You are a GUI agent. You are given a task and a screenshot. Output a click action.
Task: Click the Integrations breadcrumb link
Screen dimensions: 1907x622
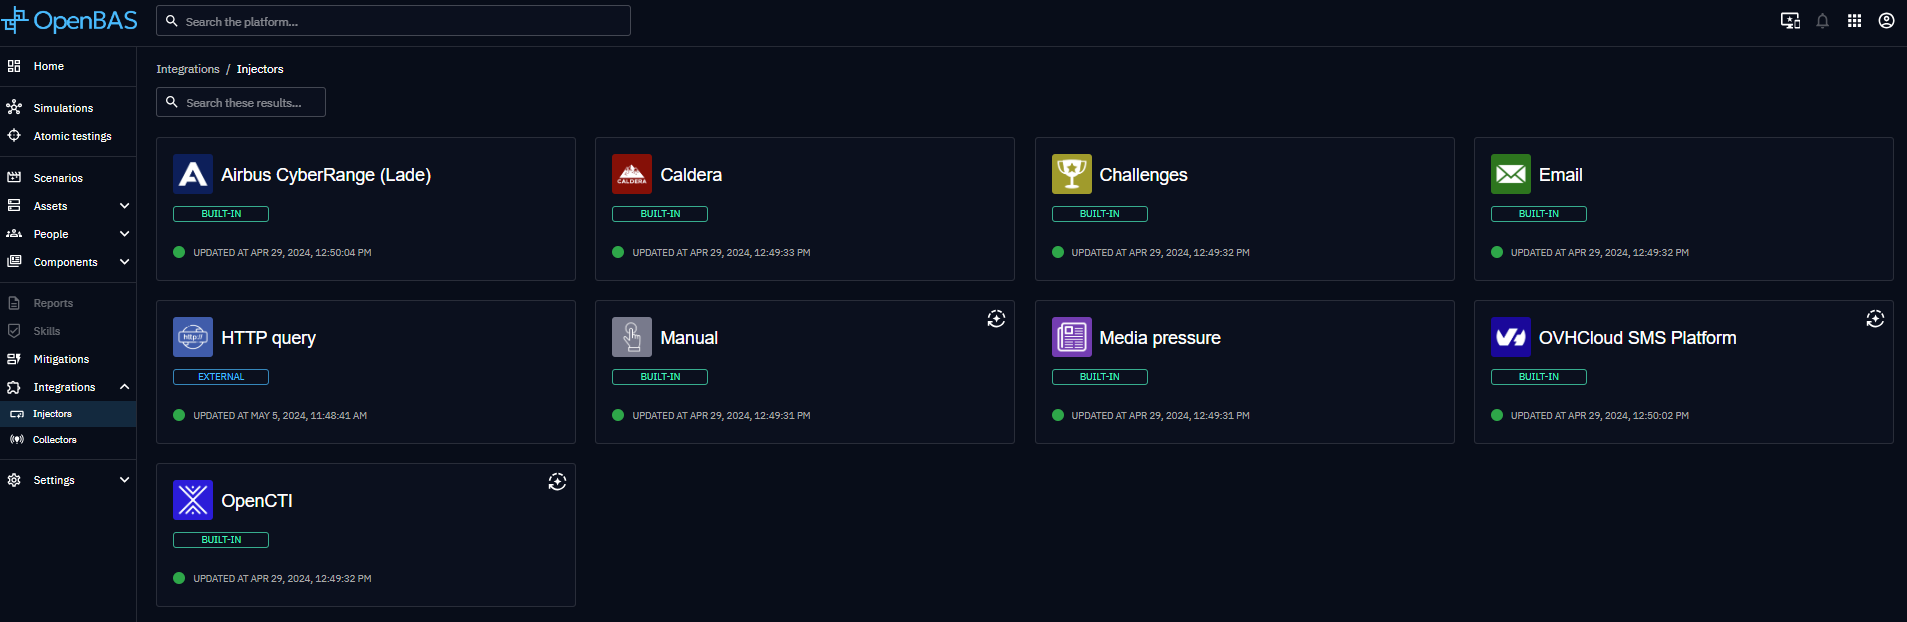tap(187, 69)
